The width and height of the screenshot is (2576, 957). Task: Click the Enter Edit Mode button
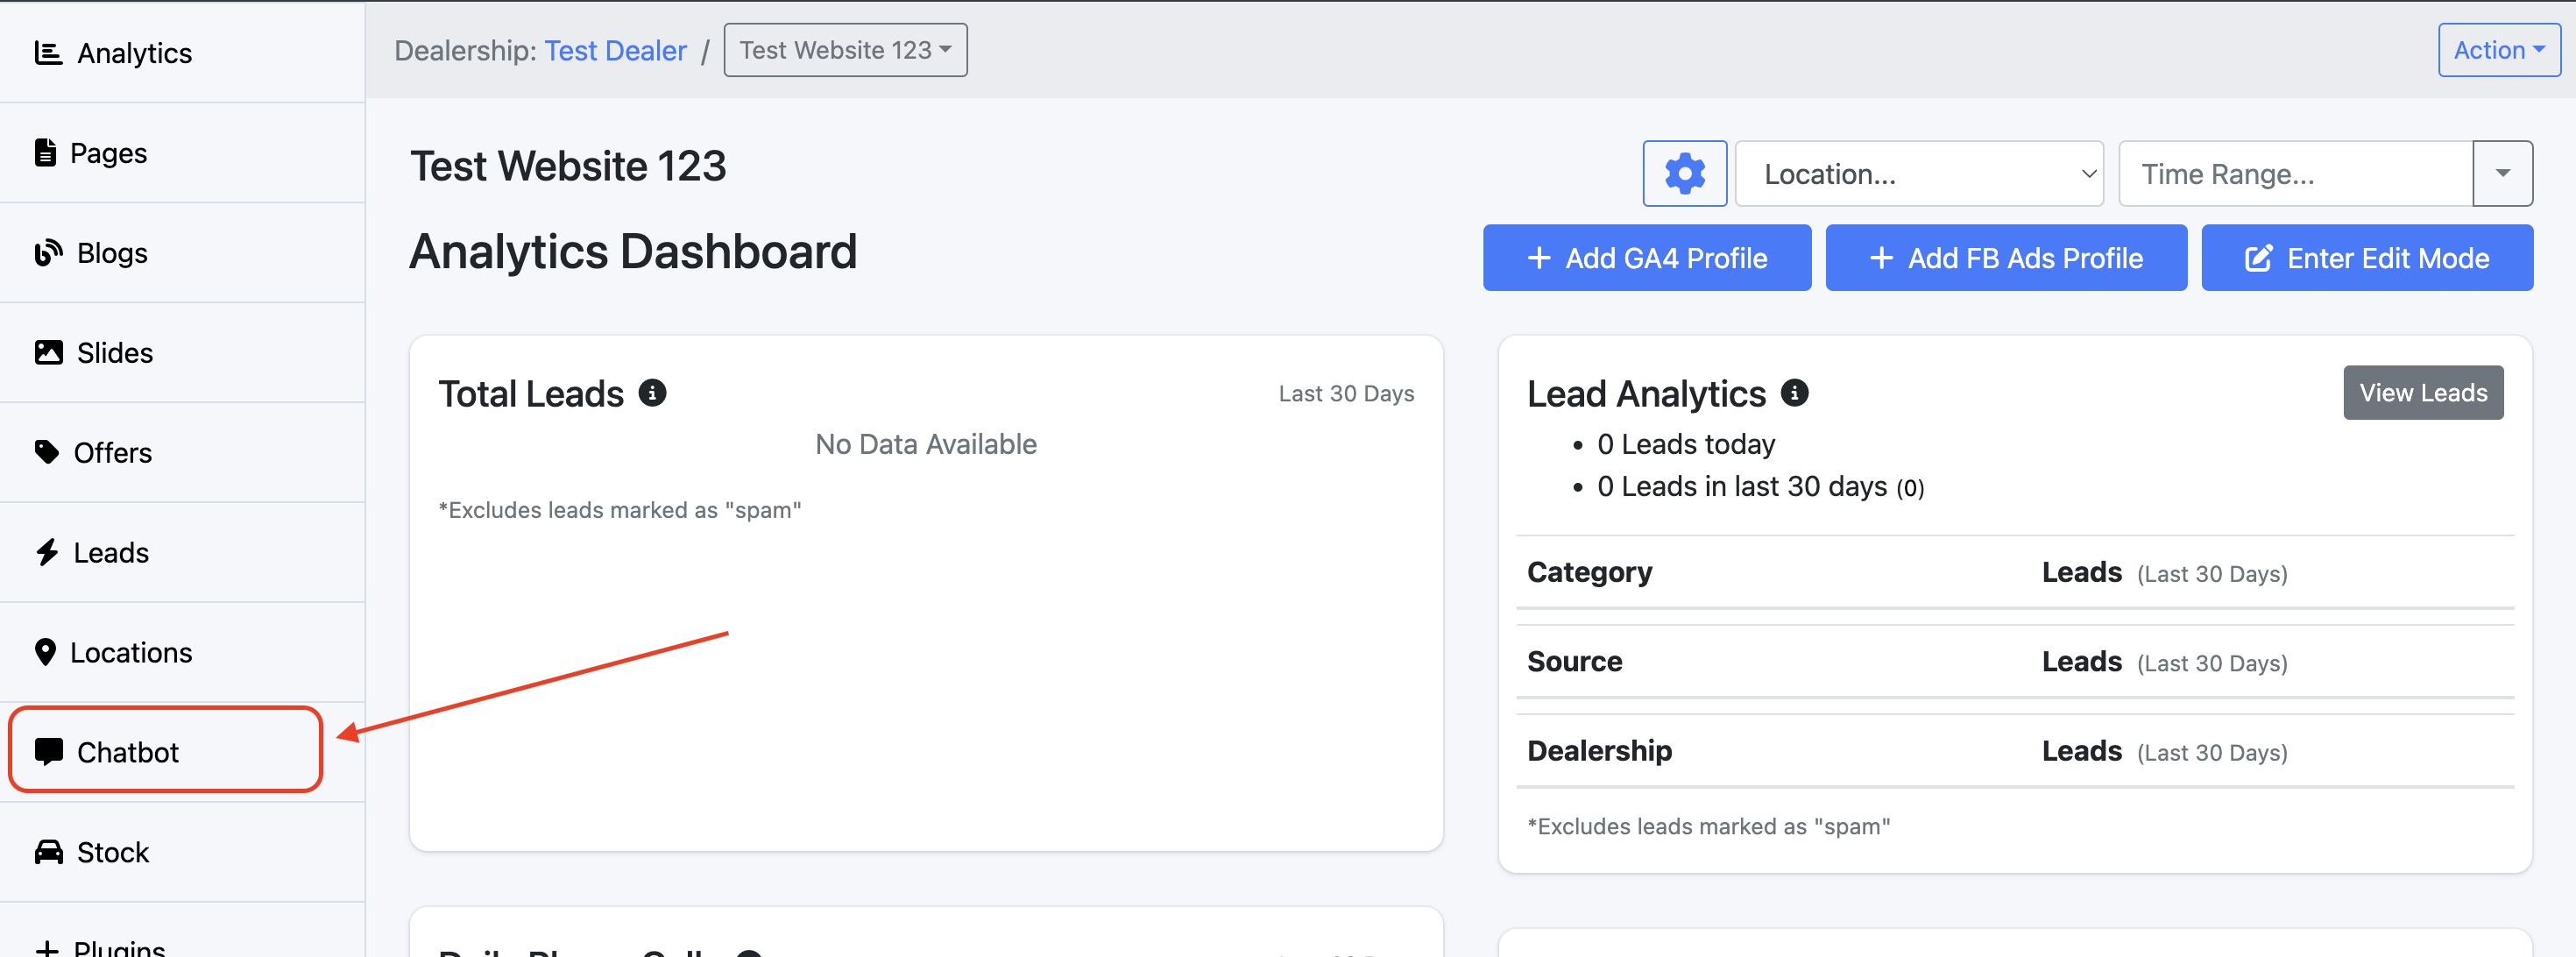coord(2366,258)
